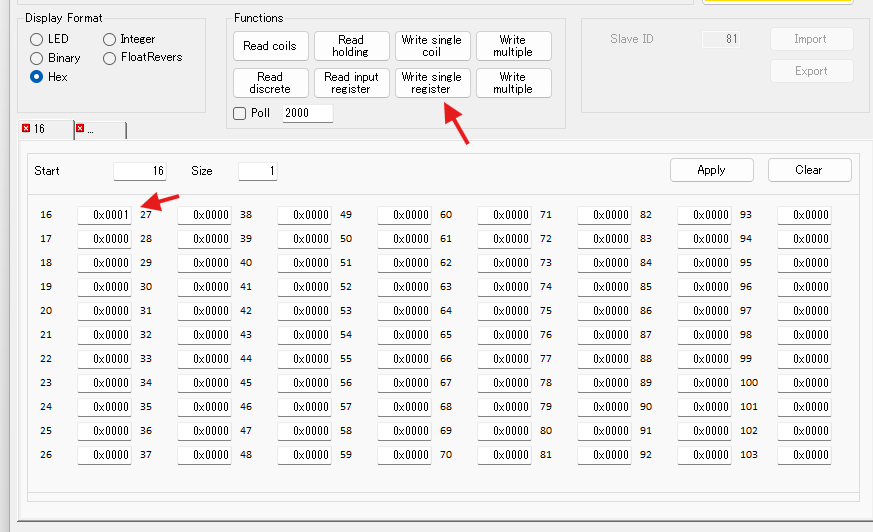This screenshot has height=532, width=873.
Task: Enable the Poll checkbox
Action: (x=239, y=114)
